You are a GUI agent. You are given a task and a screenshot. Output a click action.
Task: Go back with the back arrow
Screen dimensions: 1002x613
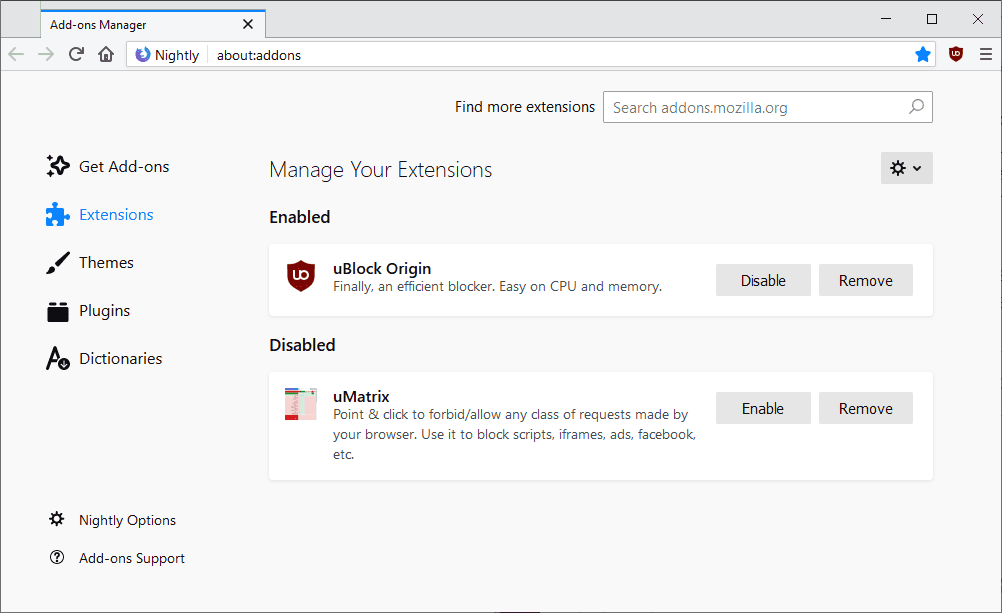coord(16,54)
